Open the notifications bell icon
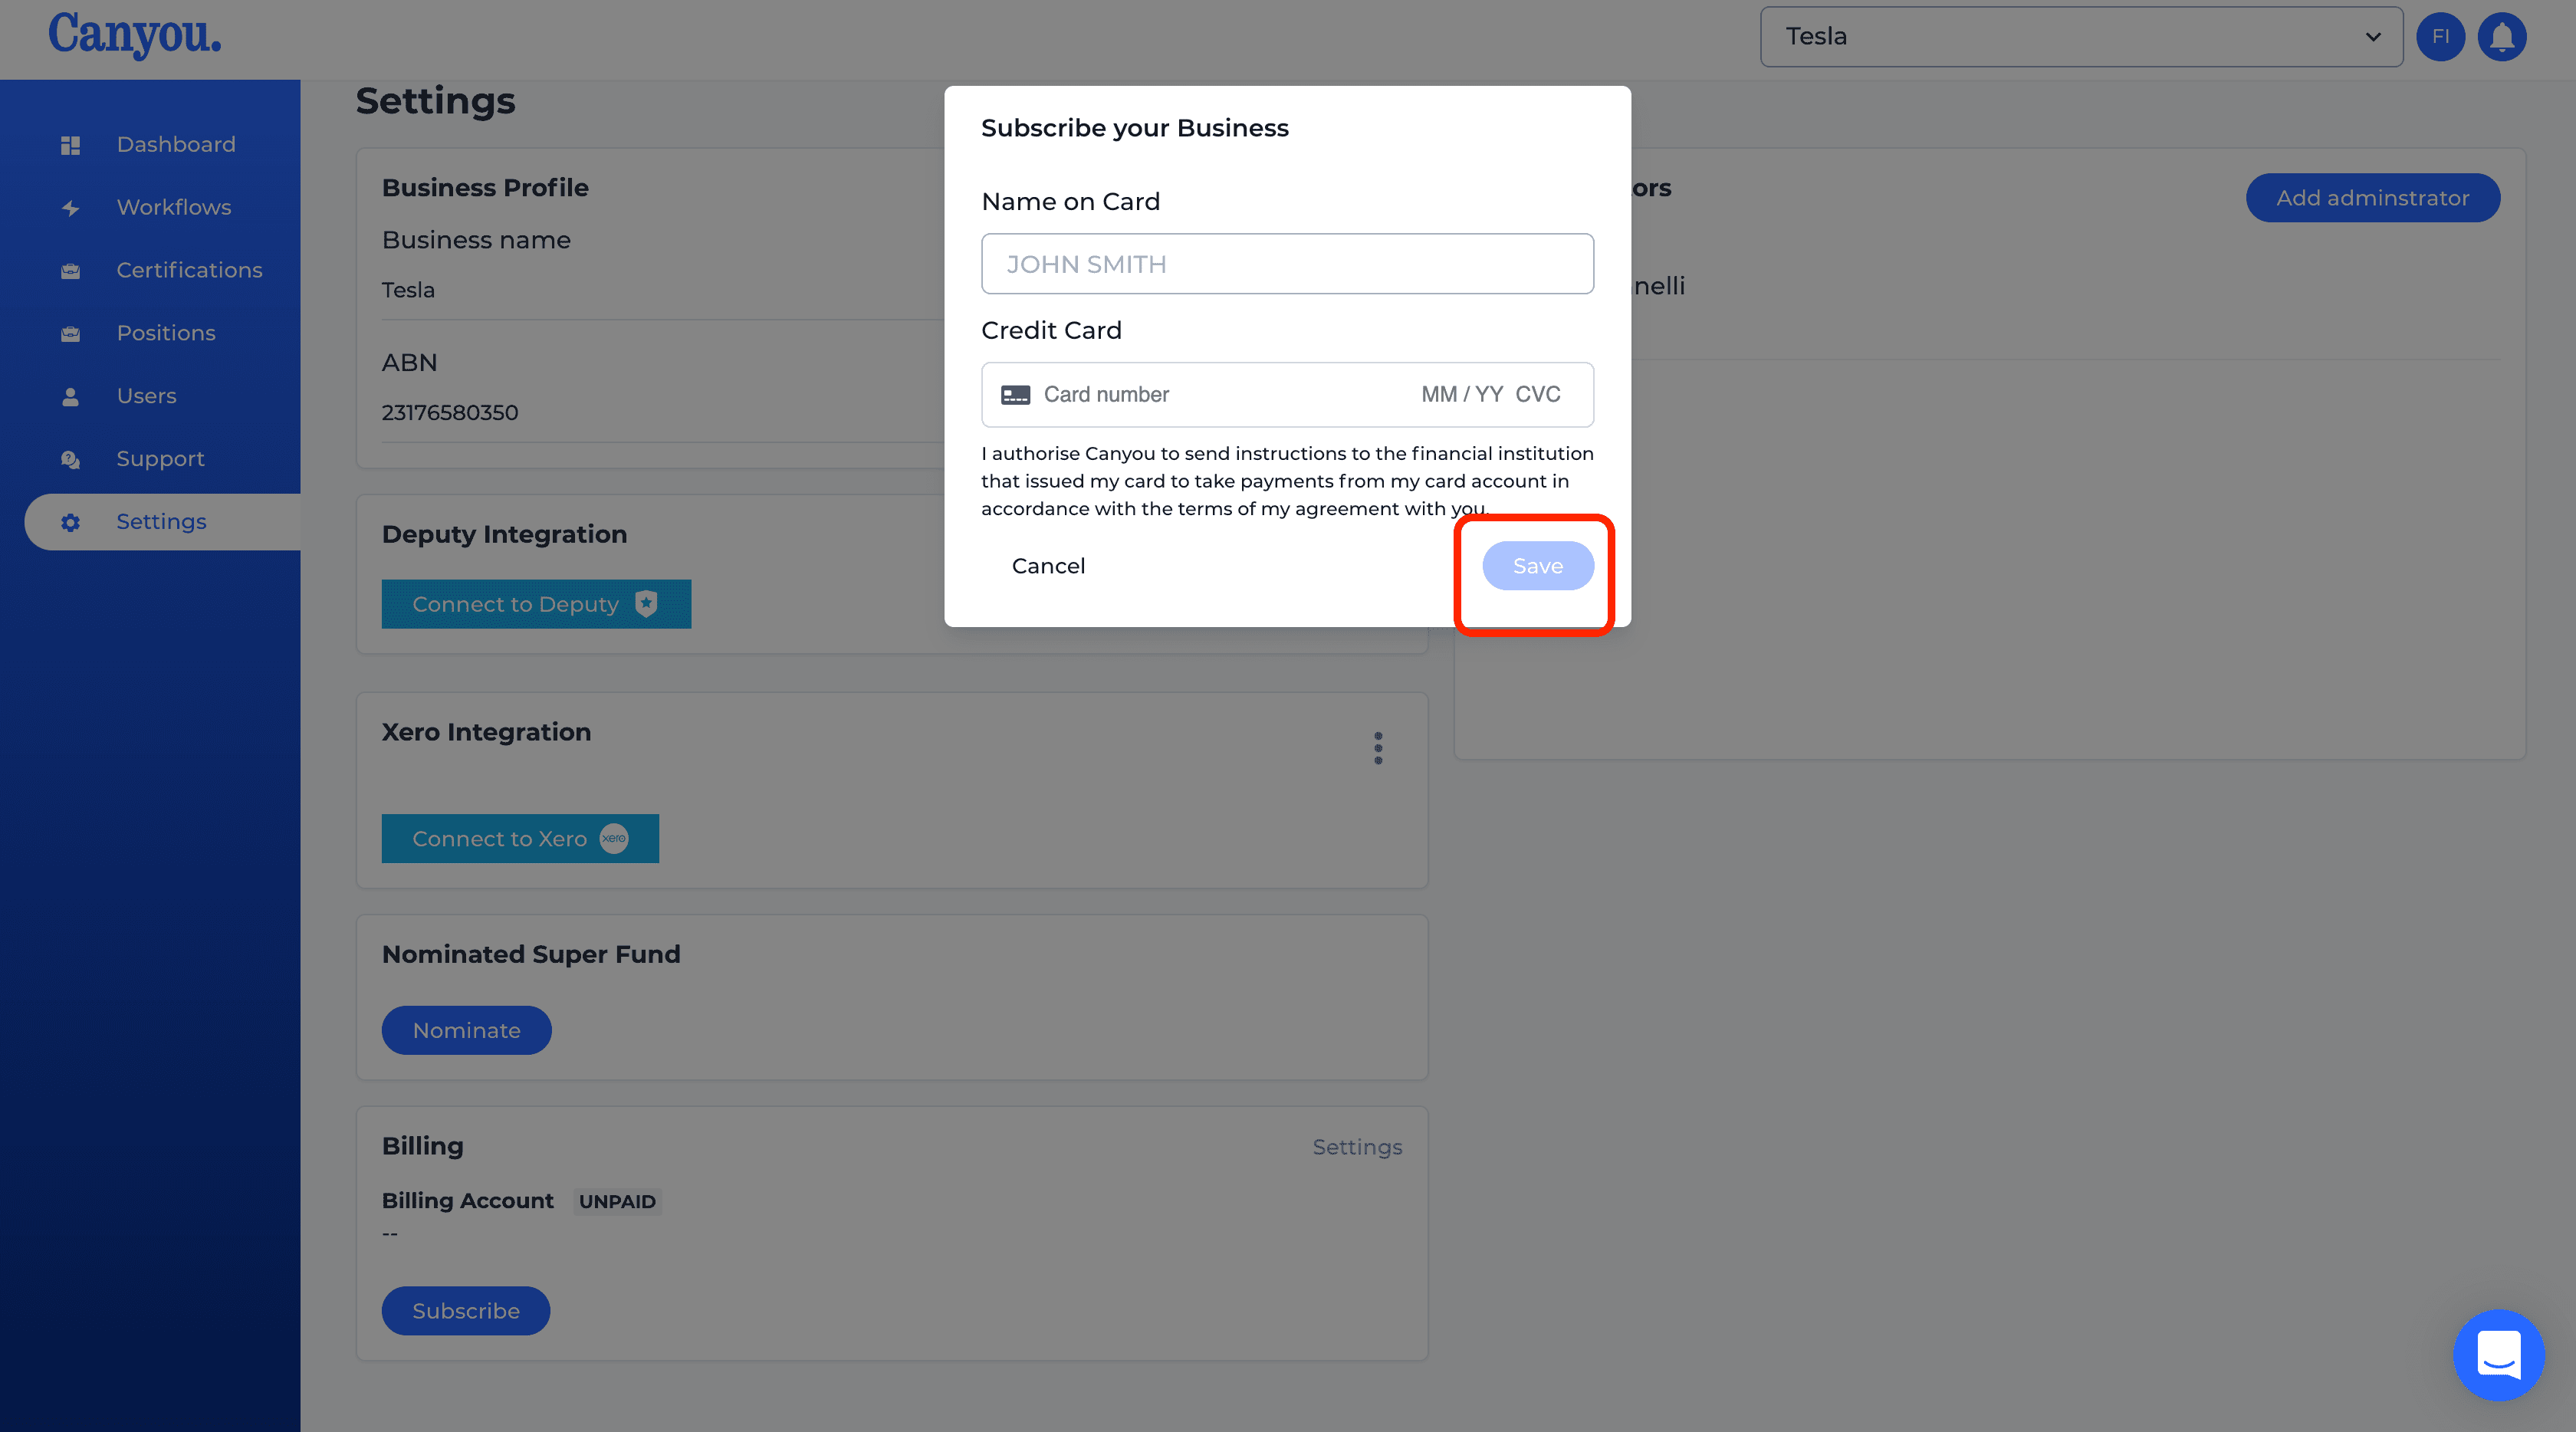2576x1432 pixels. point(2502,37)
